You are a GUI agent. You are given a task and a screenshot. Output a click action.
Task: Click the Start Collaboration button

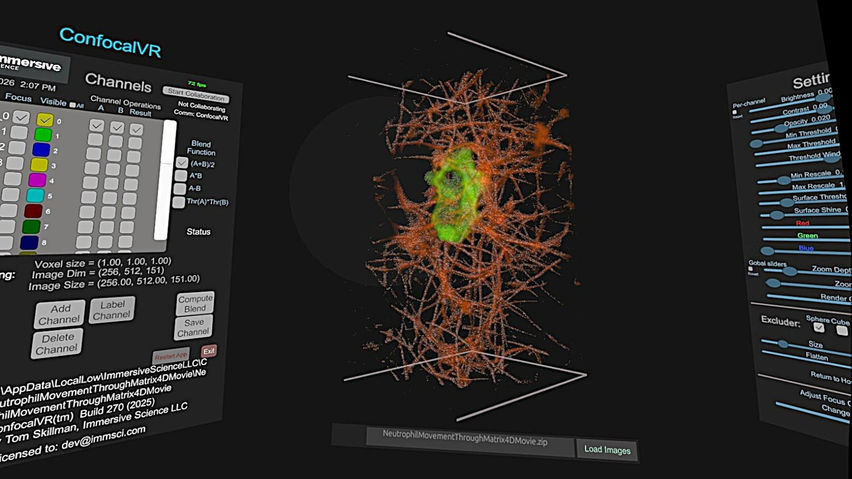196,95
